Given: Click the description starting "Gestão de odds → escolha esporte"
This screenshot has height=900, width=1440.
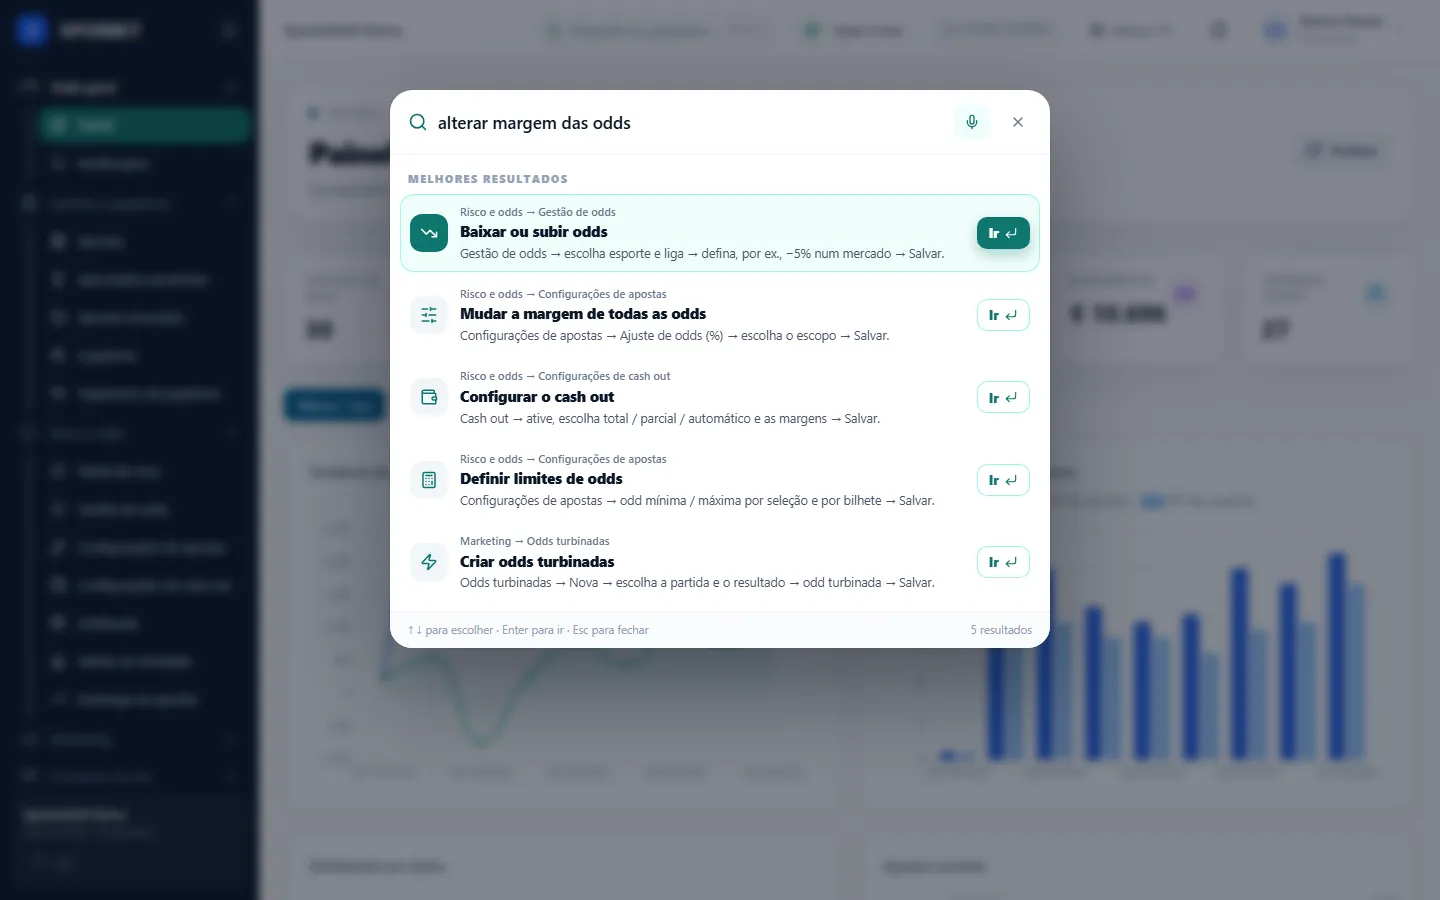Looking at the screenshot, I should pyautogui.click(x=702, y=254).
